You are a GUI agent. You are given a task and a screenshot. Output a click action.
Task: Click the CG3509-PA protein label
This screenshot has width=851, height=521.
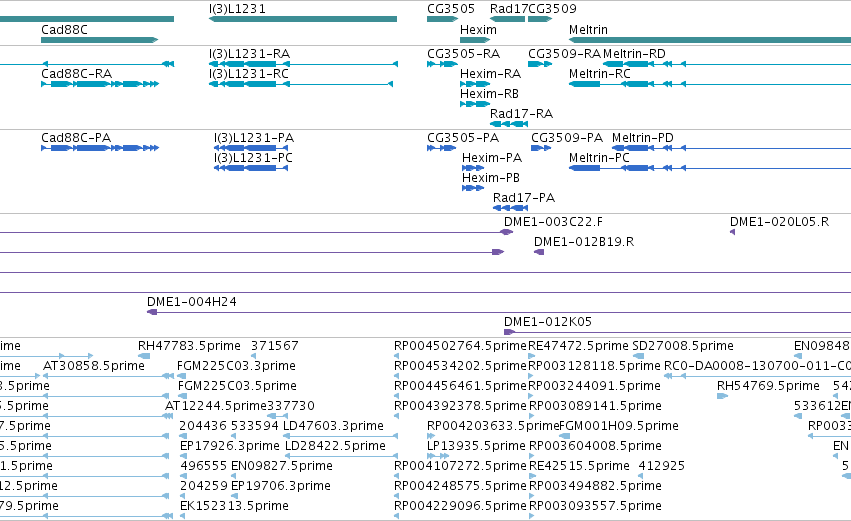[x=567, y=138]
